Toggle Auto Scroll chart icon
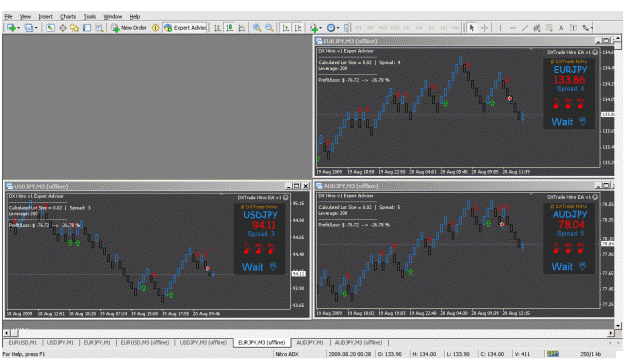 pyautogui.click(x=286, y=28)
